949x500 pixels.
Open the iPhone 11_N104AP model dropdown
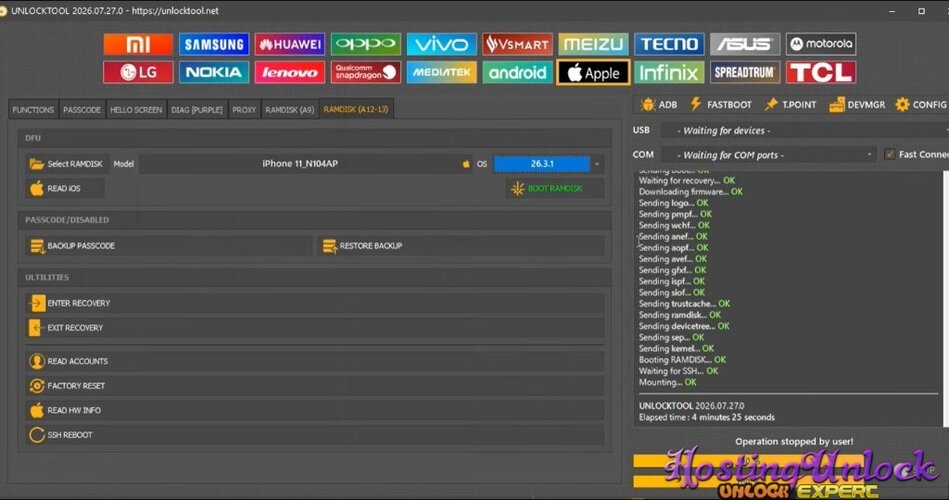(x=306, y=164)
